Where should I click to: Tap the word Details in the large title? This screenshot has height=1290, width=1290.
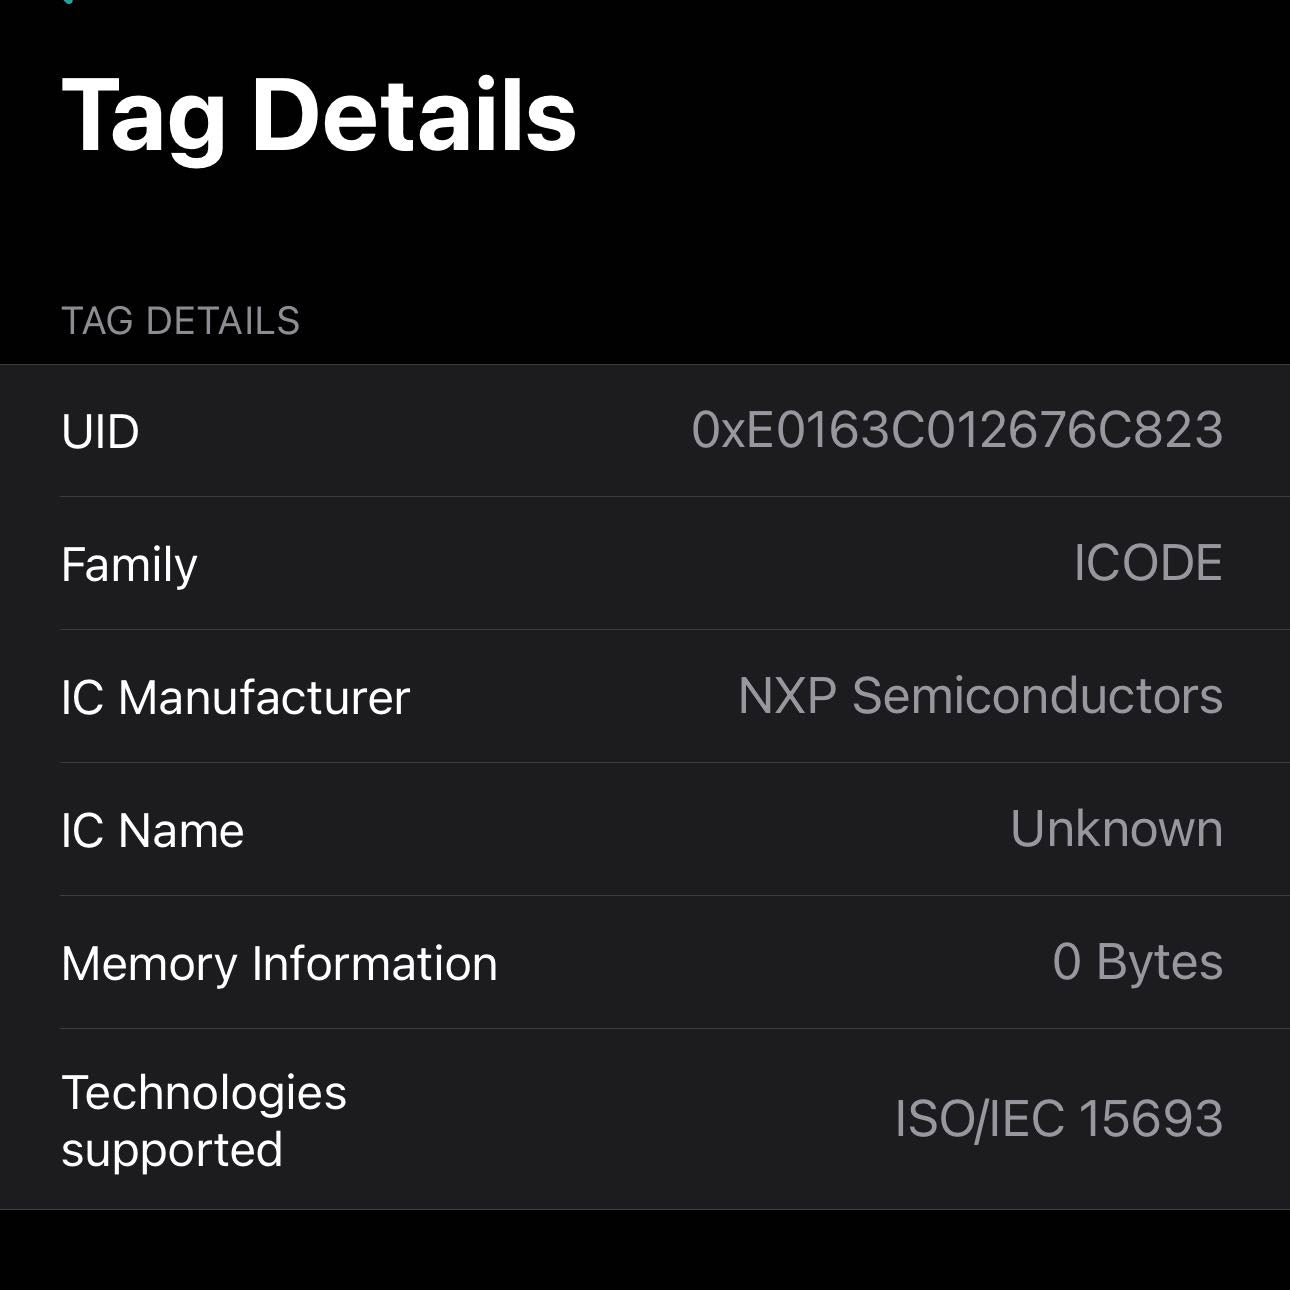pyautogui.click(x=414, y=116)
